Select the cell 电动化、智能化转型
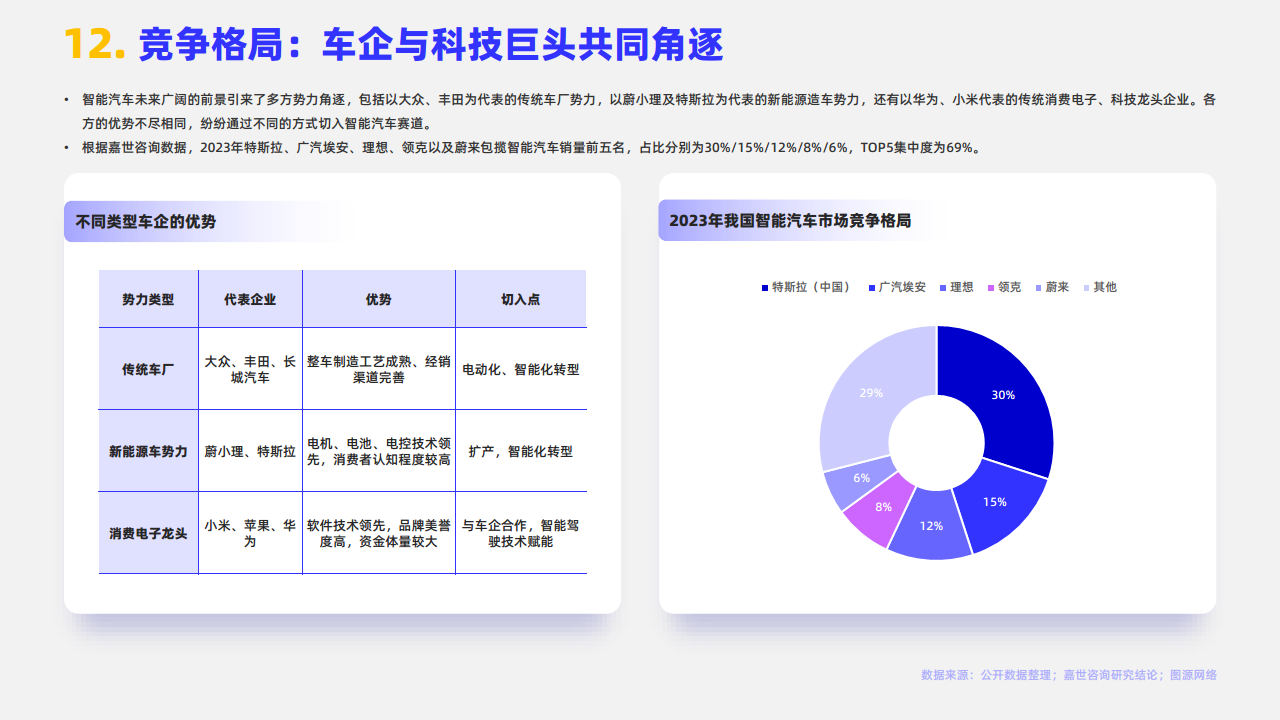This screenshot has height=720, width=1280. click(x=520, y=369)
